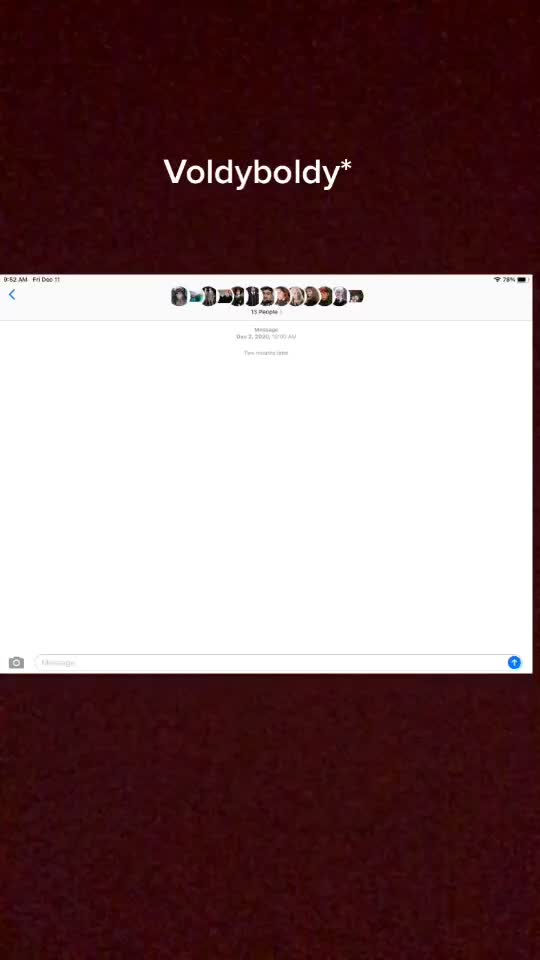
Task: Select the ninth group member avatar
Action: click(296, 296)
